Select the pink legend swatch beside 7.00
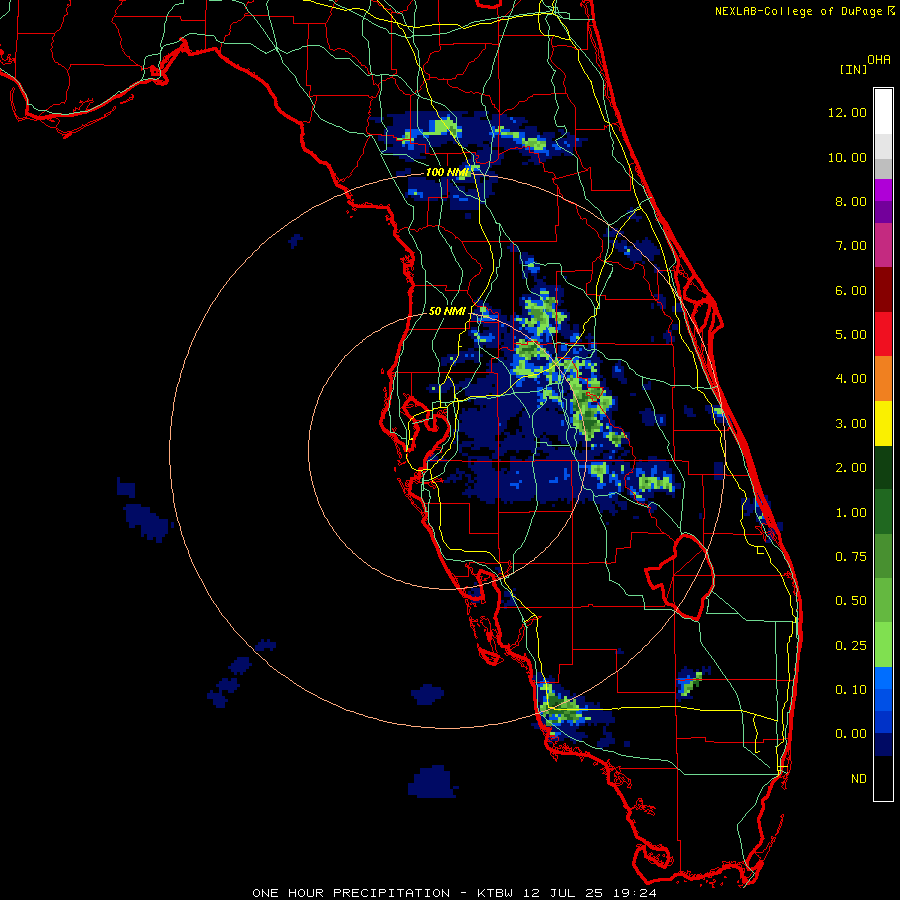Screen dimensions: 900x900 (x=883, y=245)
